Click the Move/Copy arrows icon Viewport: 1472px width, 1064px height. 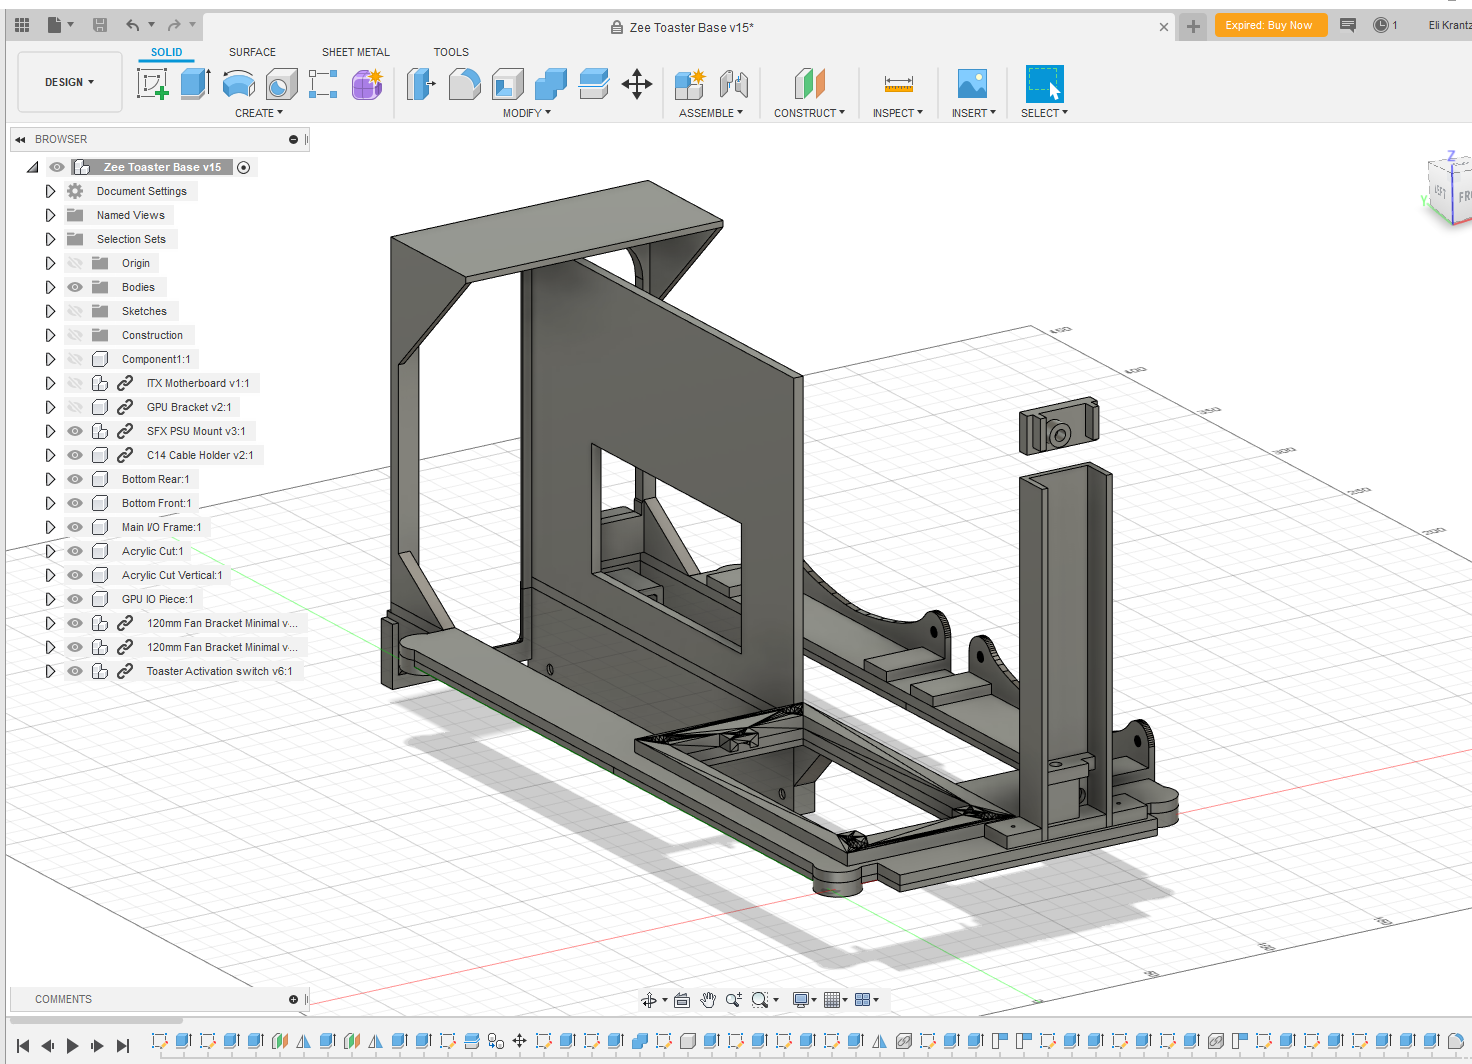(637, 84)
